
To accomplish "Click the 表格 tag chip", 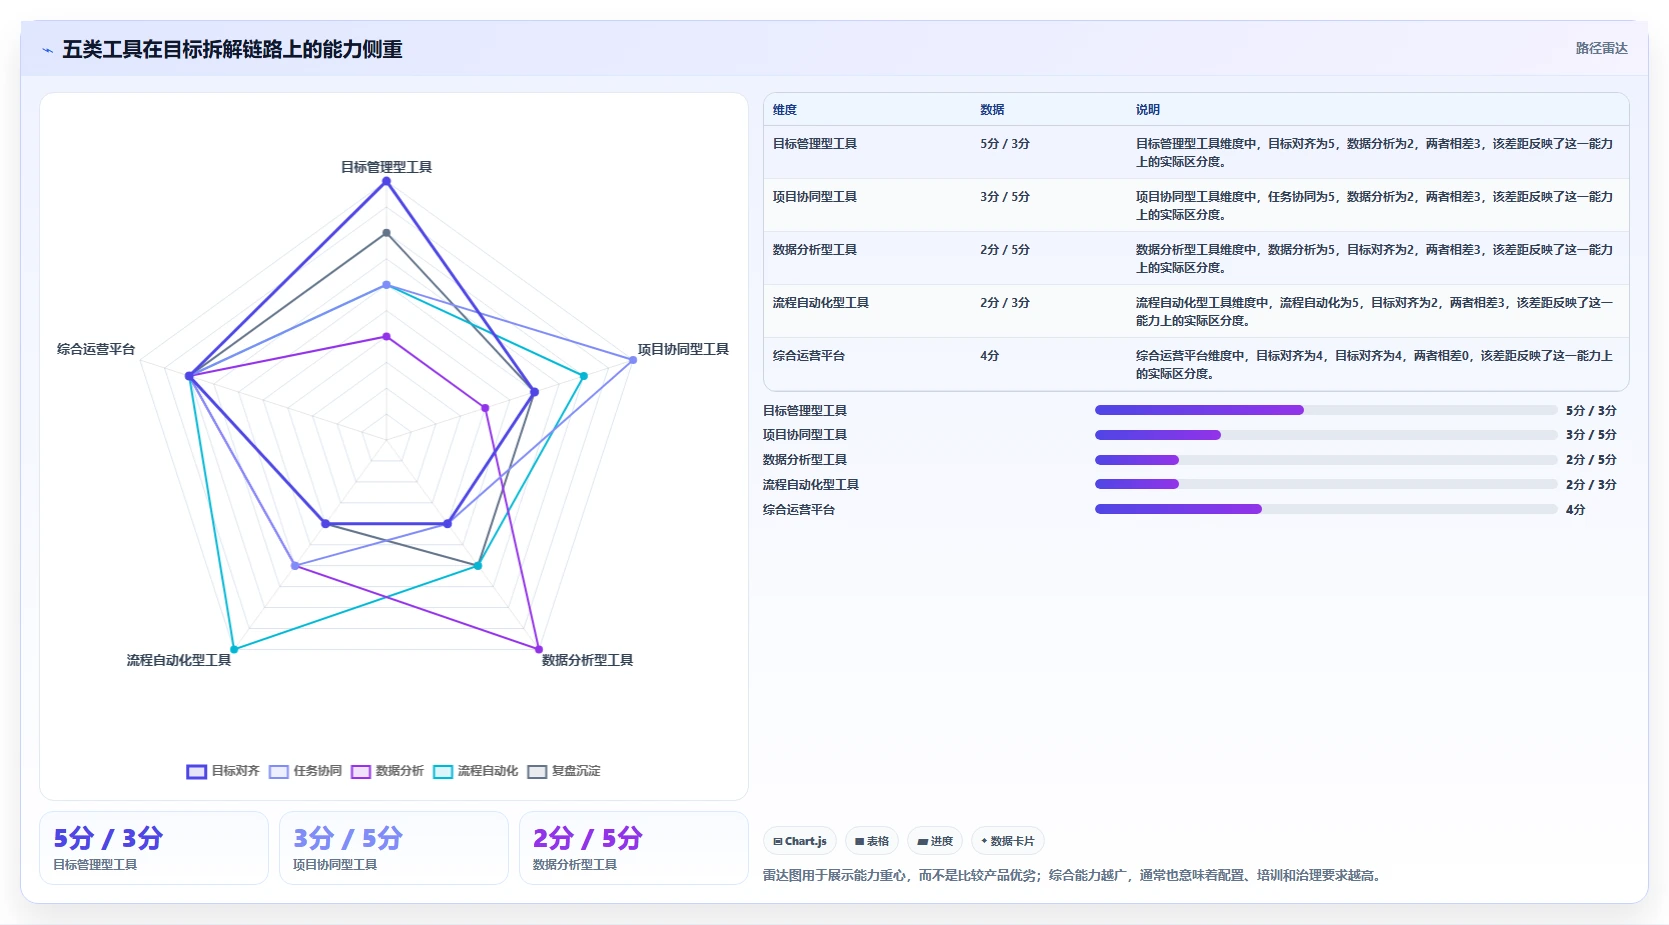I will (872, 841).
